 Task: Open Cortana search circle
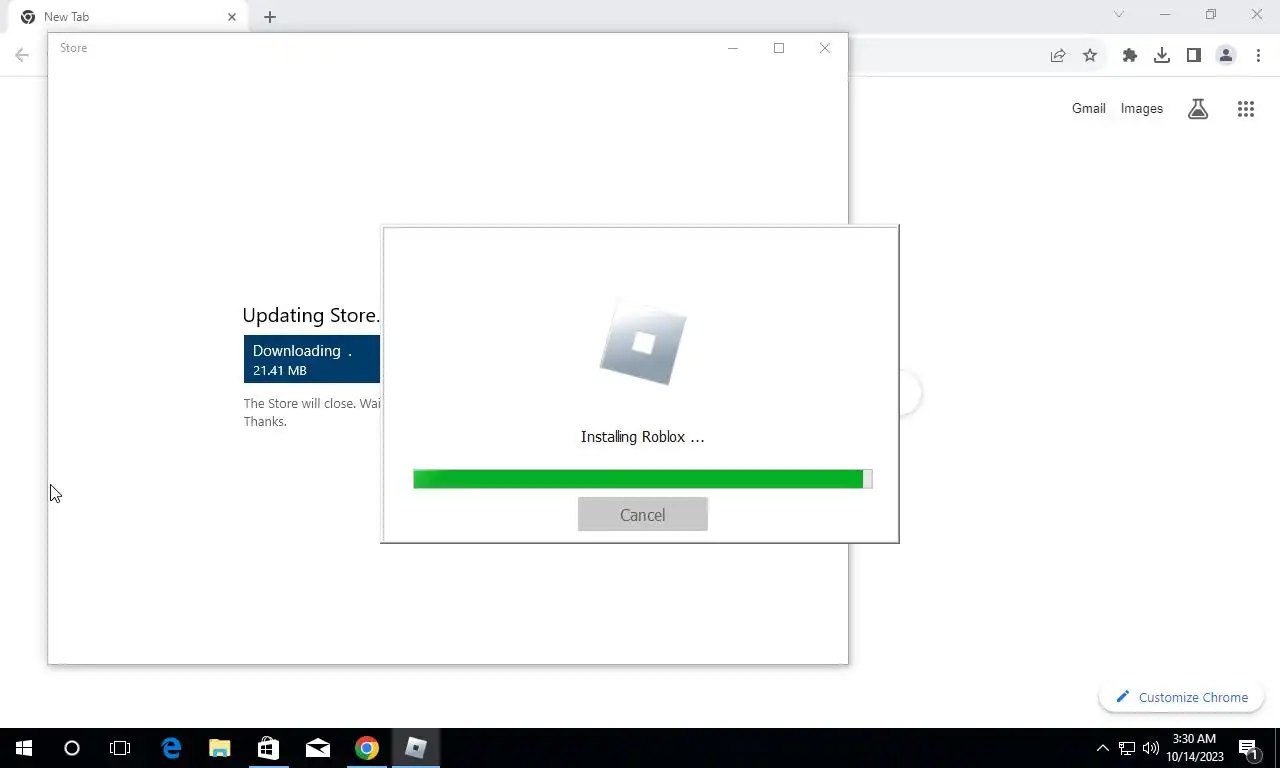click(72, 748)
